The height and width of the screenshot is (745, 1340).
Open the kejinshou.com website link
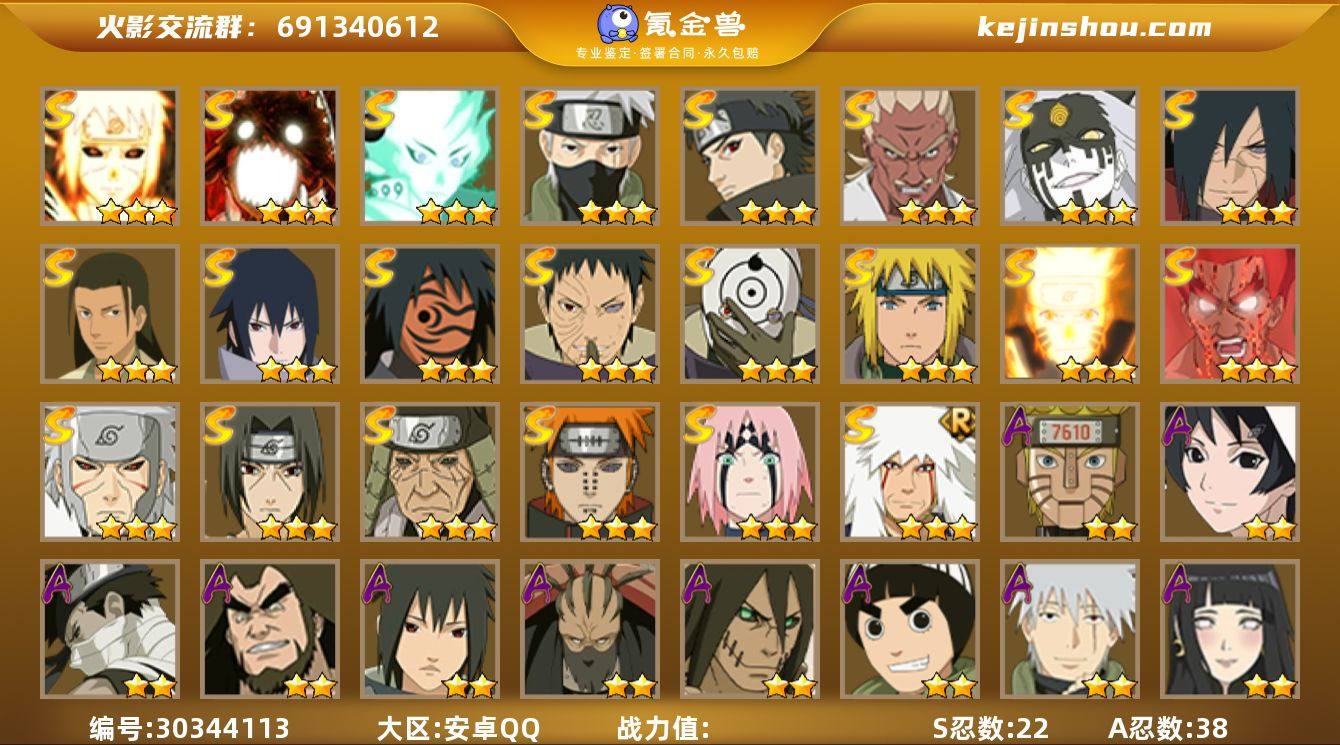coord(1094,27)
